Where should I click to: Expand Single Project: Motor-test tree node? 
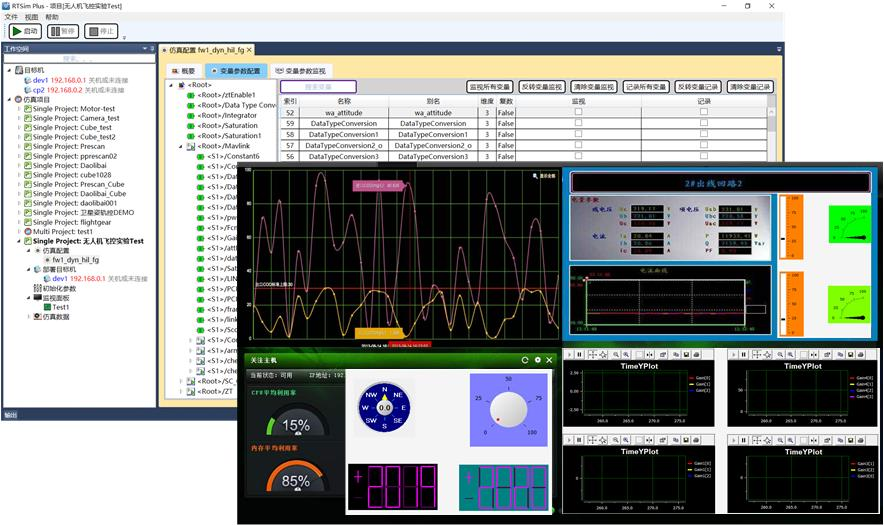point(17,109)
